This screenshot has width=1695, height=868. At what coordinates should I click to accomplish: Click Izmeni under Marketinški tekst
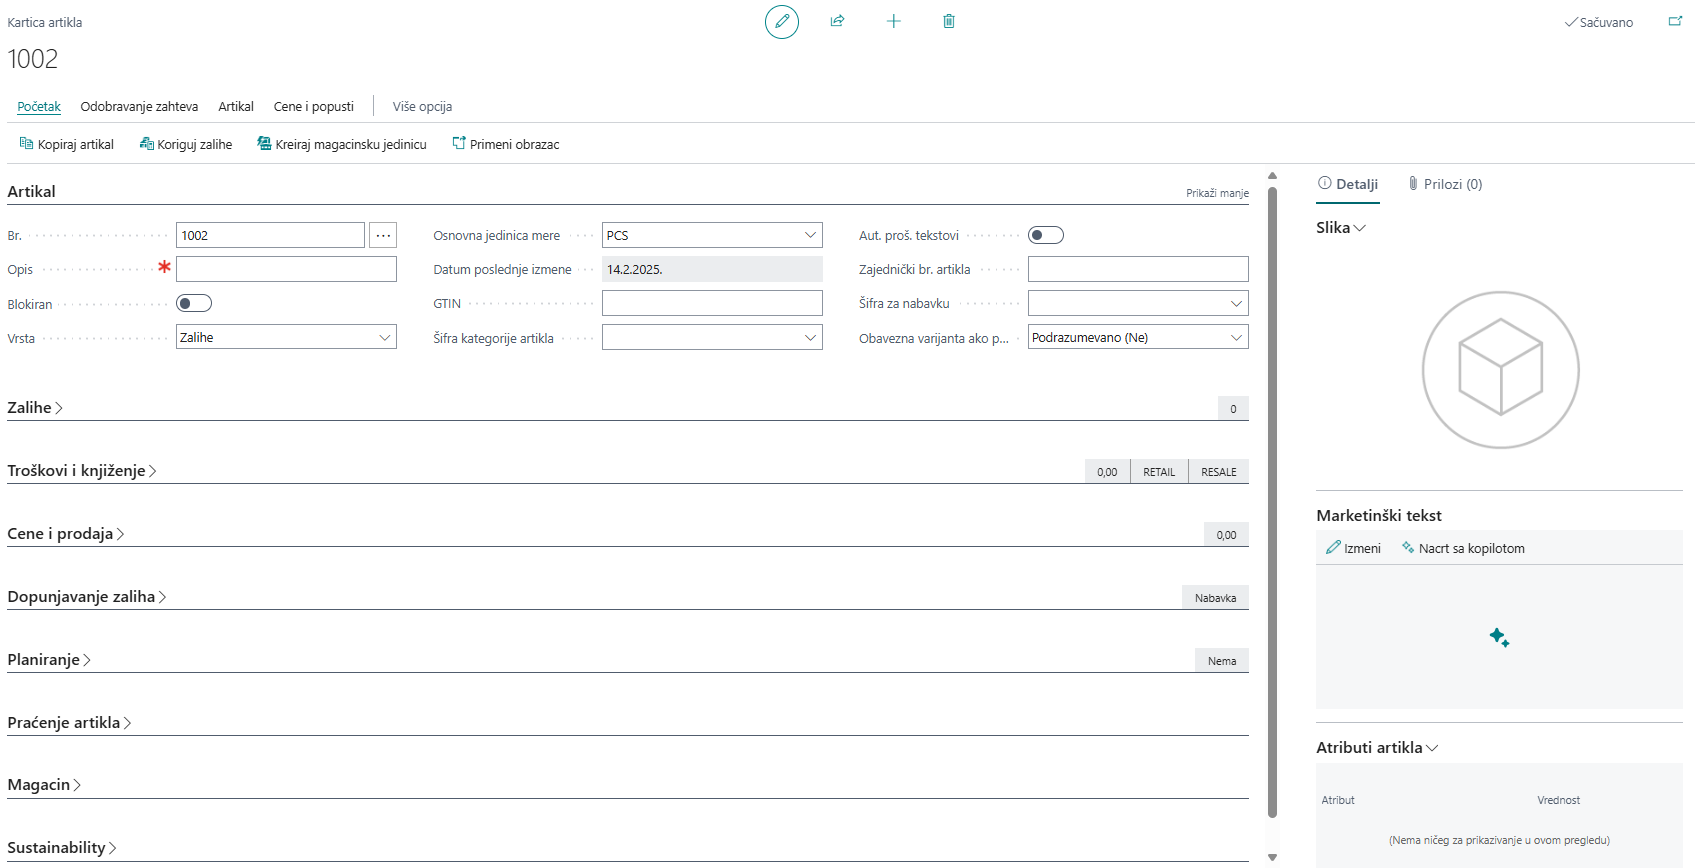(x=1353, y=548)
